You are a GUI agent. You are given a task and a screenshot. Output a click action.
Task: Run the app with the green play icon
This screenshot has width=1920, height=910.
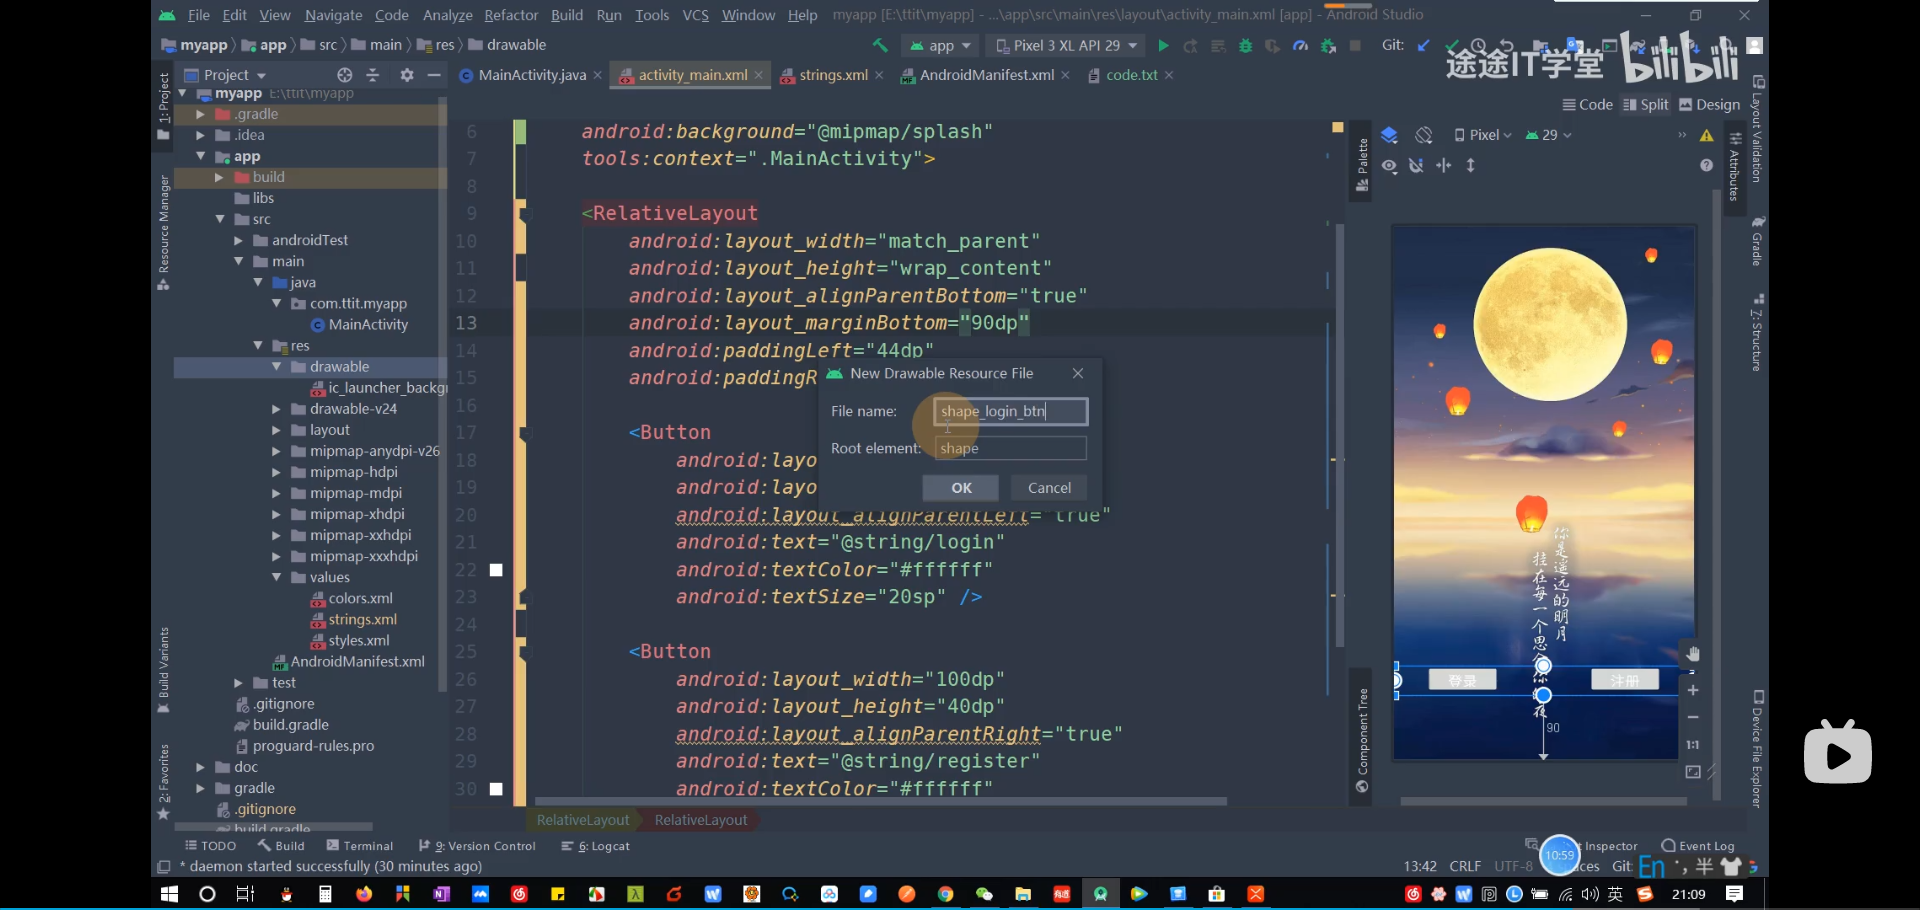point(1163,46)
